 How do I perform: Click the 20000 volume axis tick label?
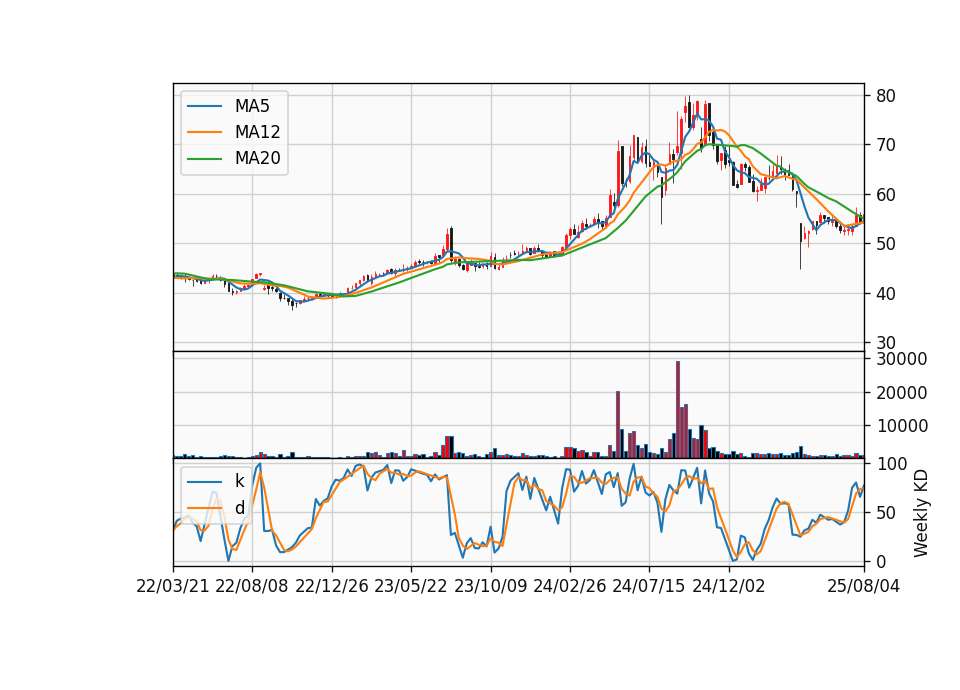click(902, 392)
